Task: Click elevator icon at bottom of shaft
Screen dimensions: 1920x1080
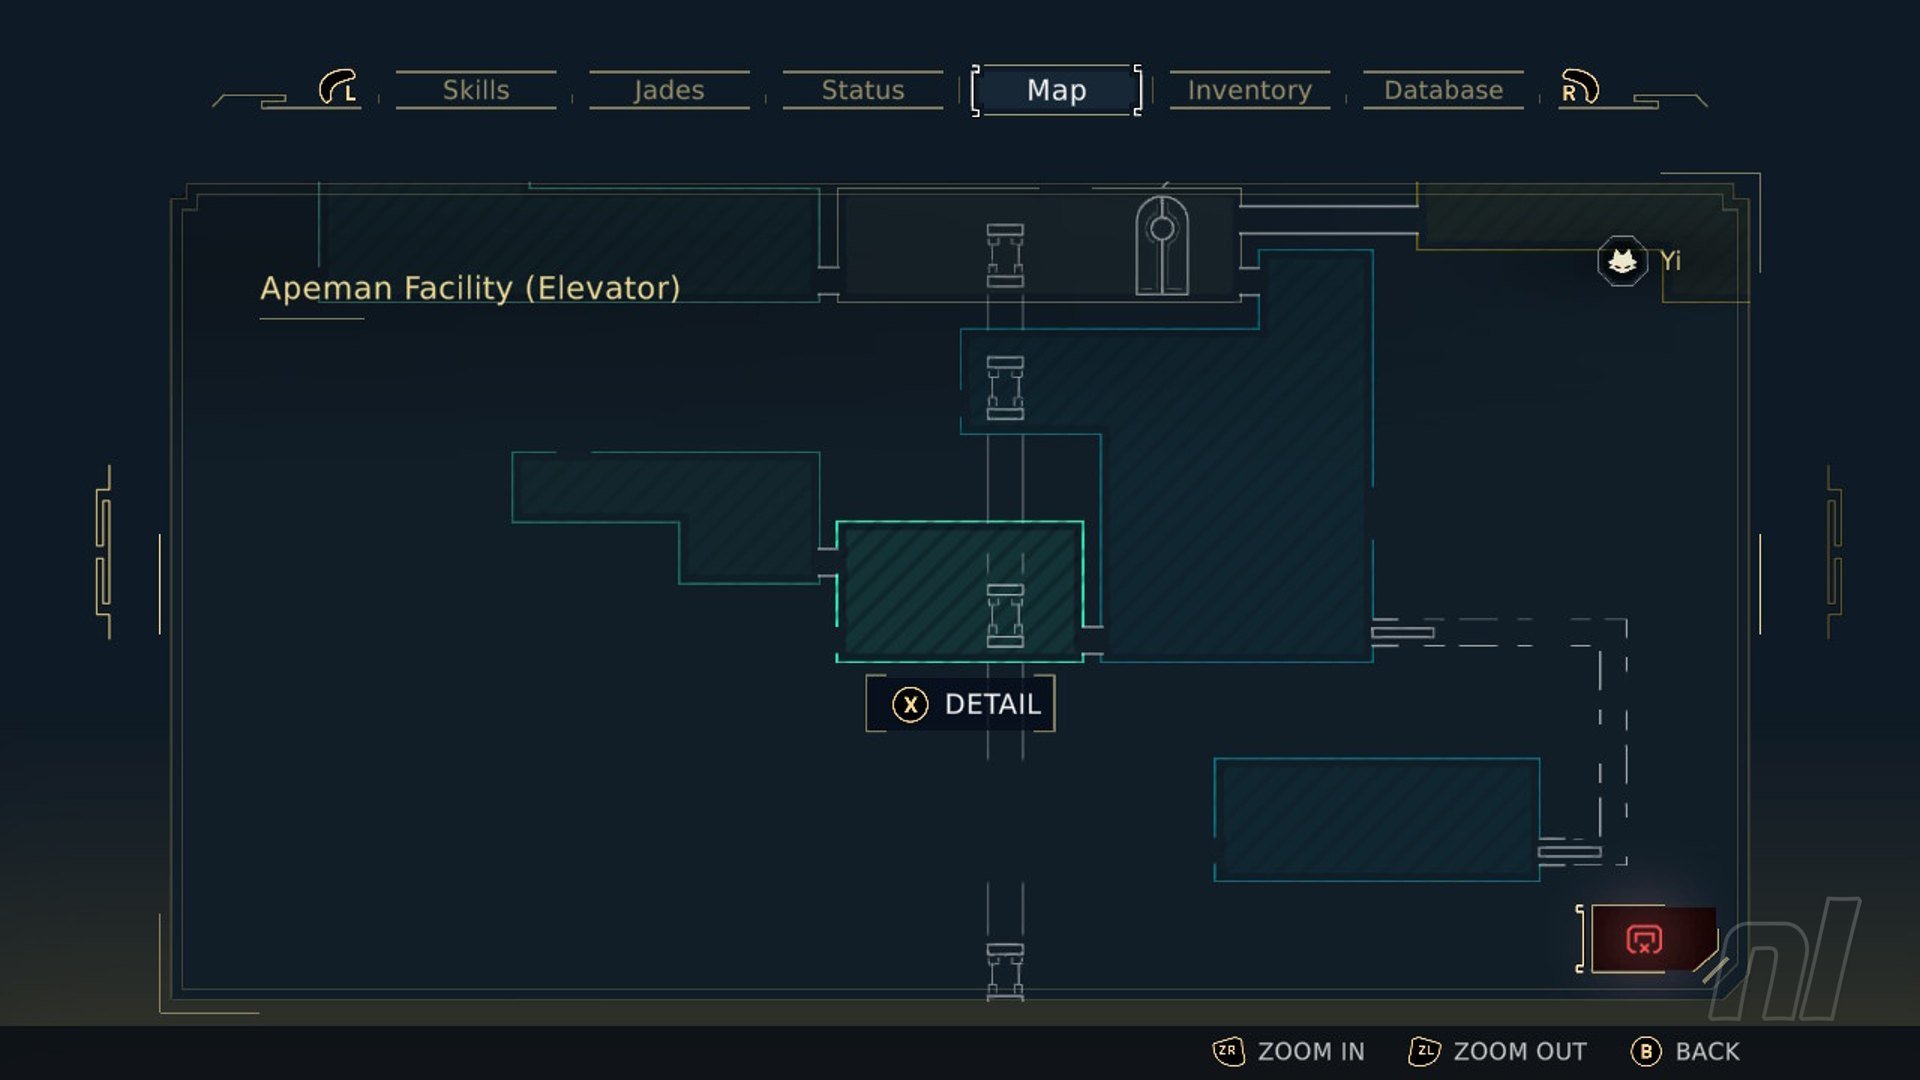Action: click(1005, 970)
